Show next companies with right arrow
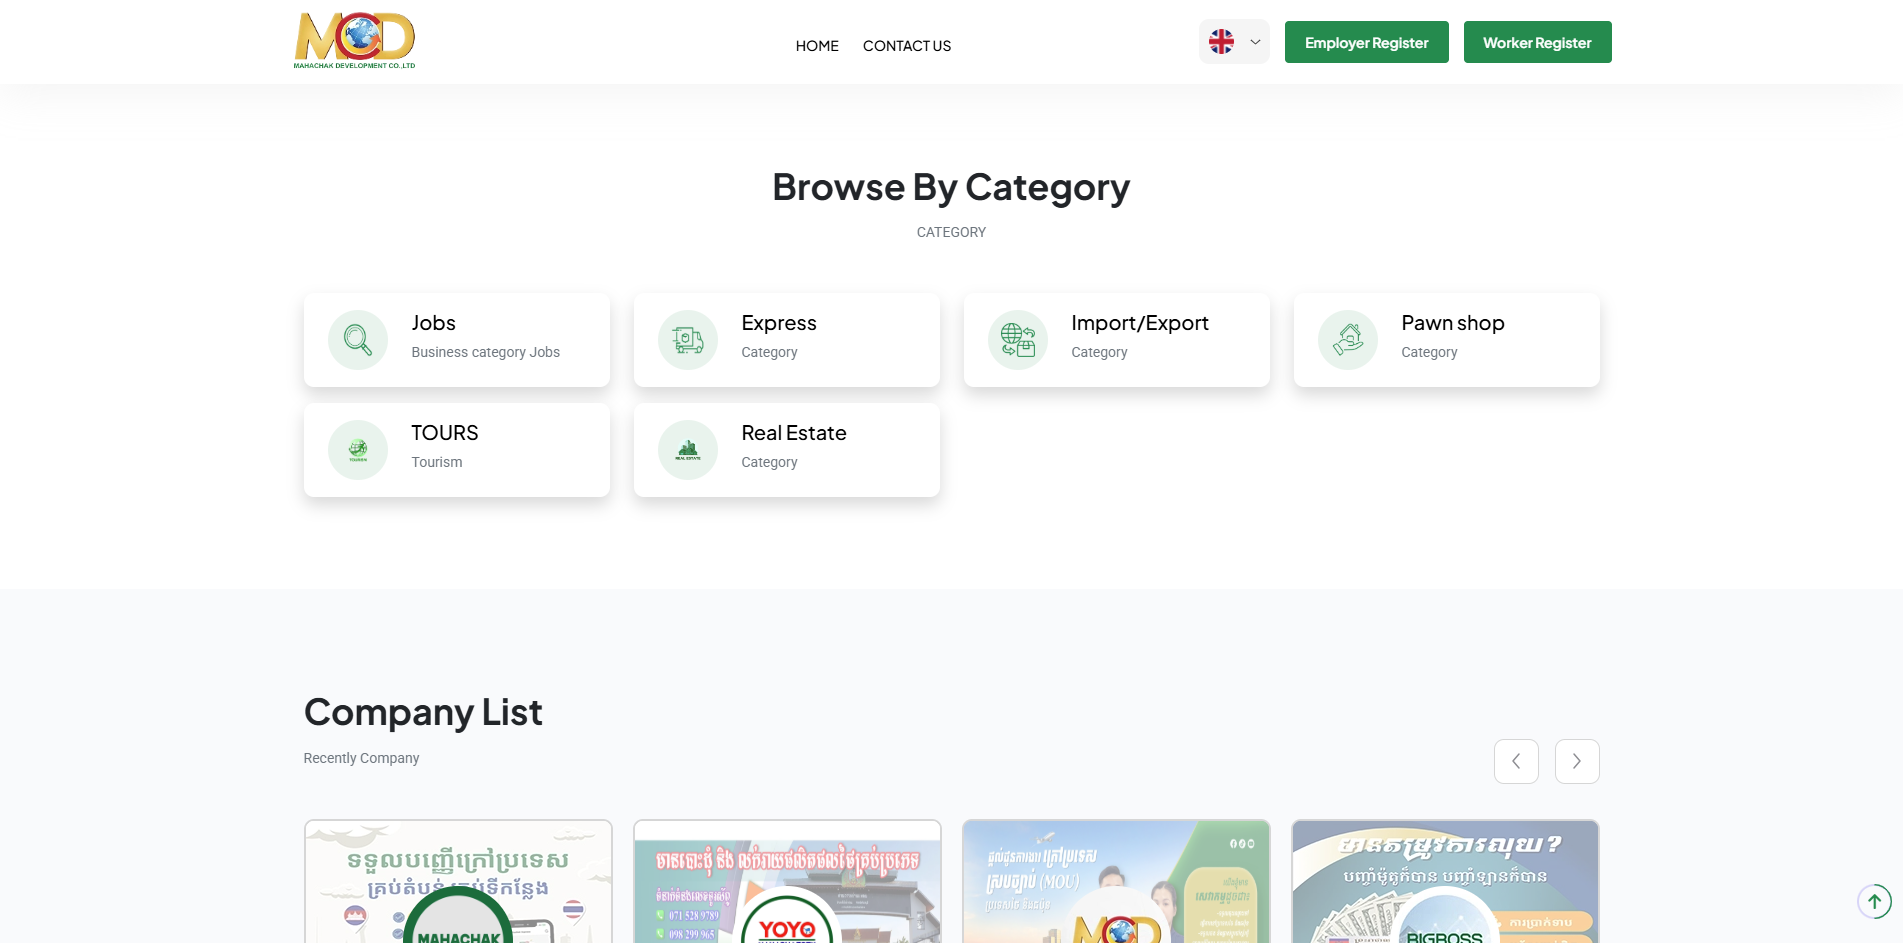The width and height of the screenshot is (1903, 943). pyautogui.click(x=1577, y=762)
